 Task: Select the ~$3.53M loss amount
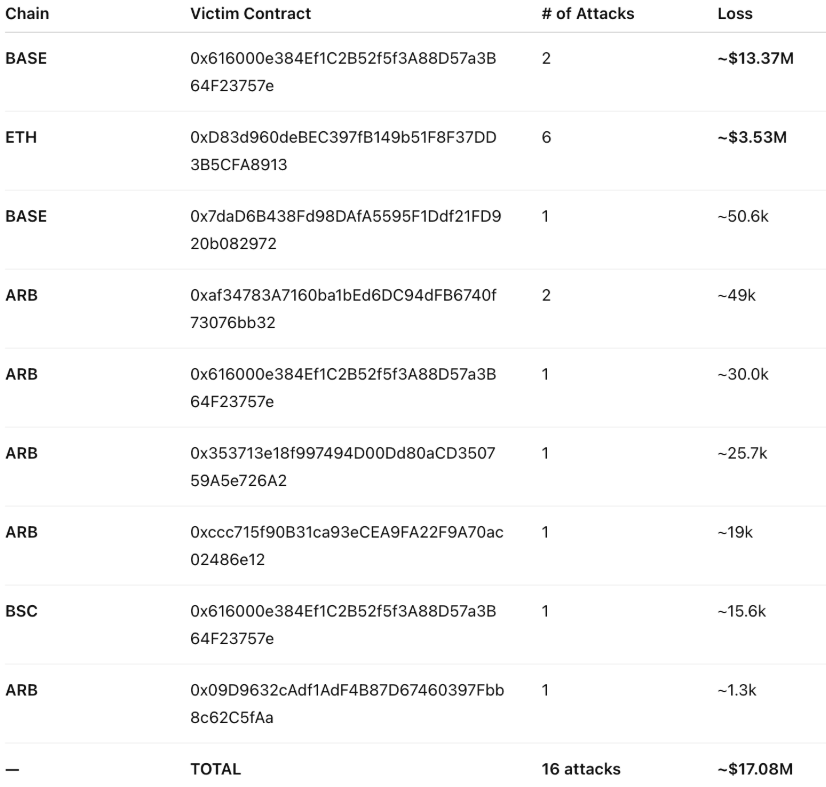(752, 138)
